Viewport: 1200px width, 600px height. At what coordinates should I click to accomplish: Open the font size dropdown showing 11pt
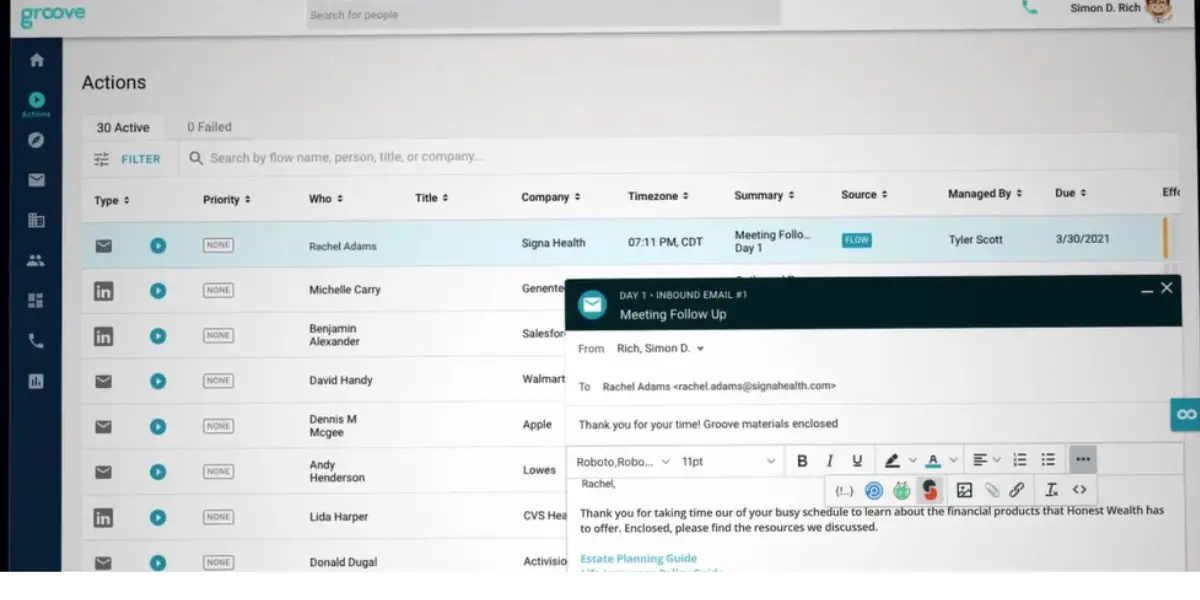(x=728, y=462)
